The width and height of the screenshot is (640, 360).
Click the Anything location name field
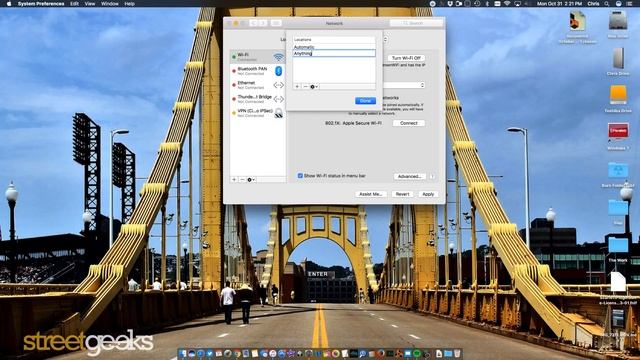coord(334,53)
